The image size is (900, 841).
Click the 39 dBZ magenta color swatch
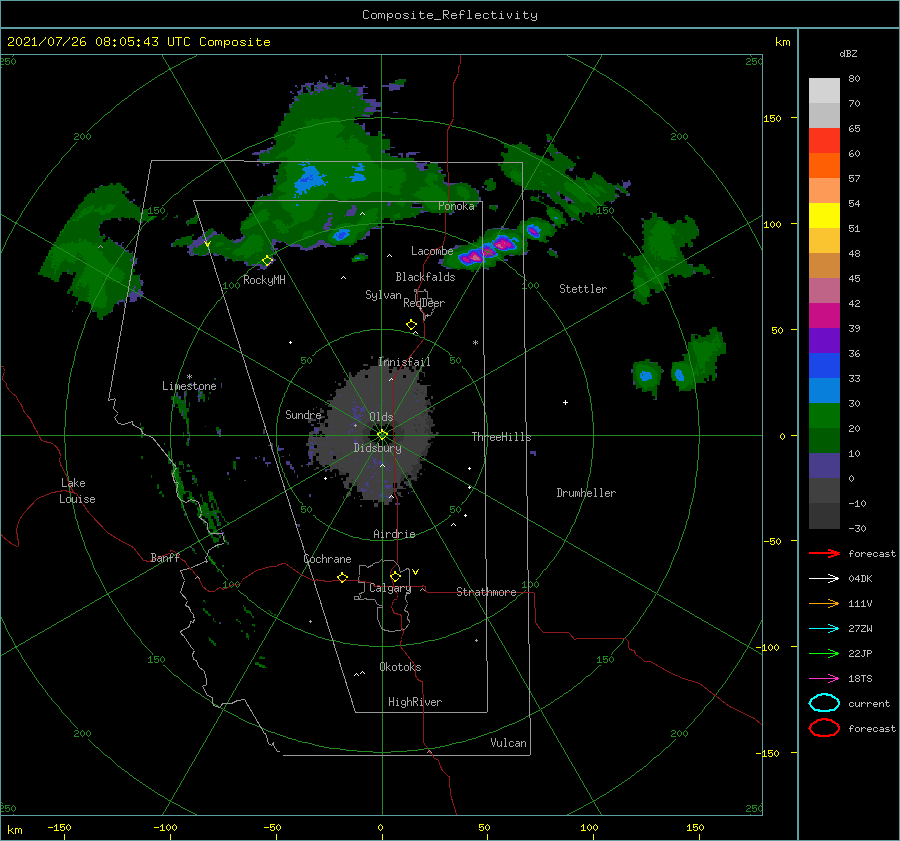coord(824,315)
